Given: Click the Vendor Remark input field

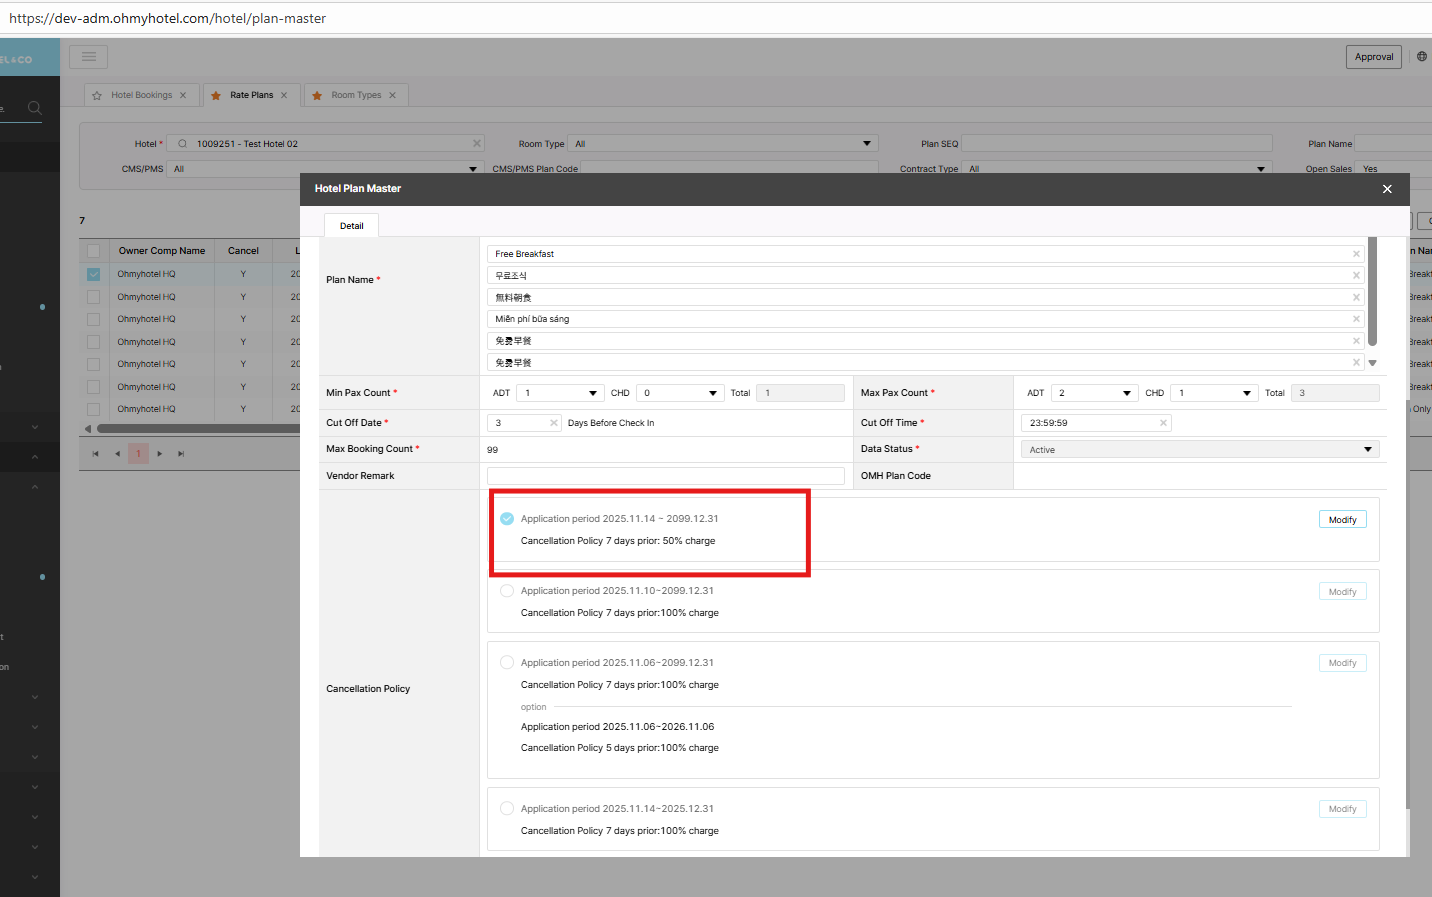Looking at the screenshot, I should [665, 476].
